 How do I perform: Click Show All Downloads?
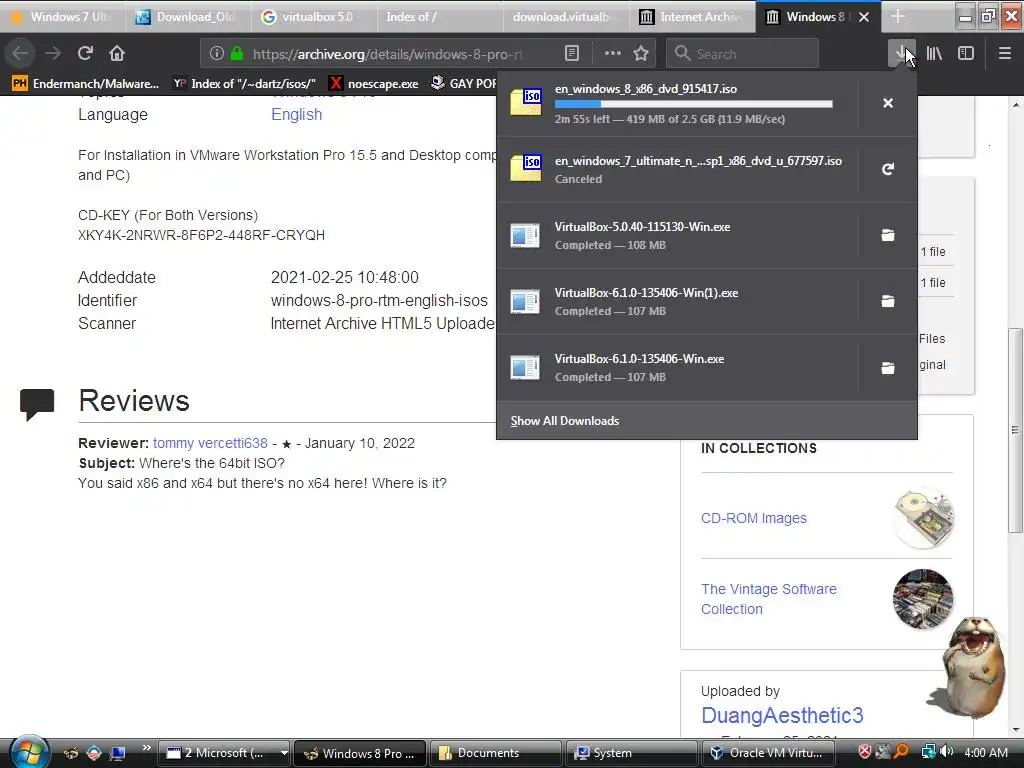point(565,421)
